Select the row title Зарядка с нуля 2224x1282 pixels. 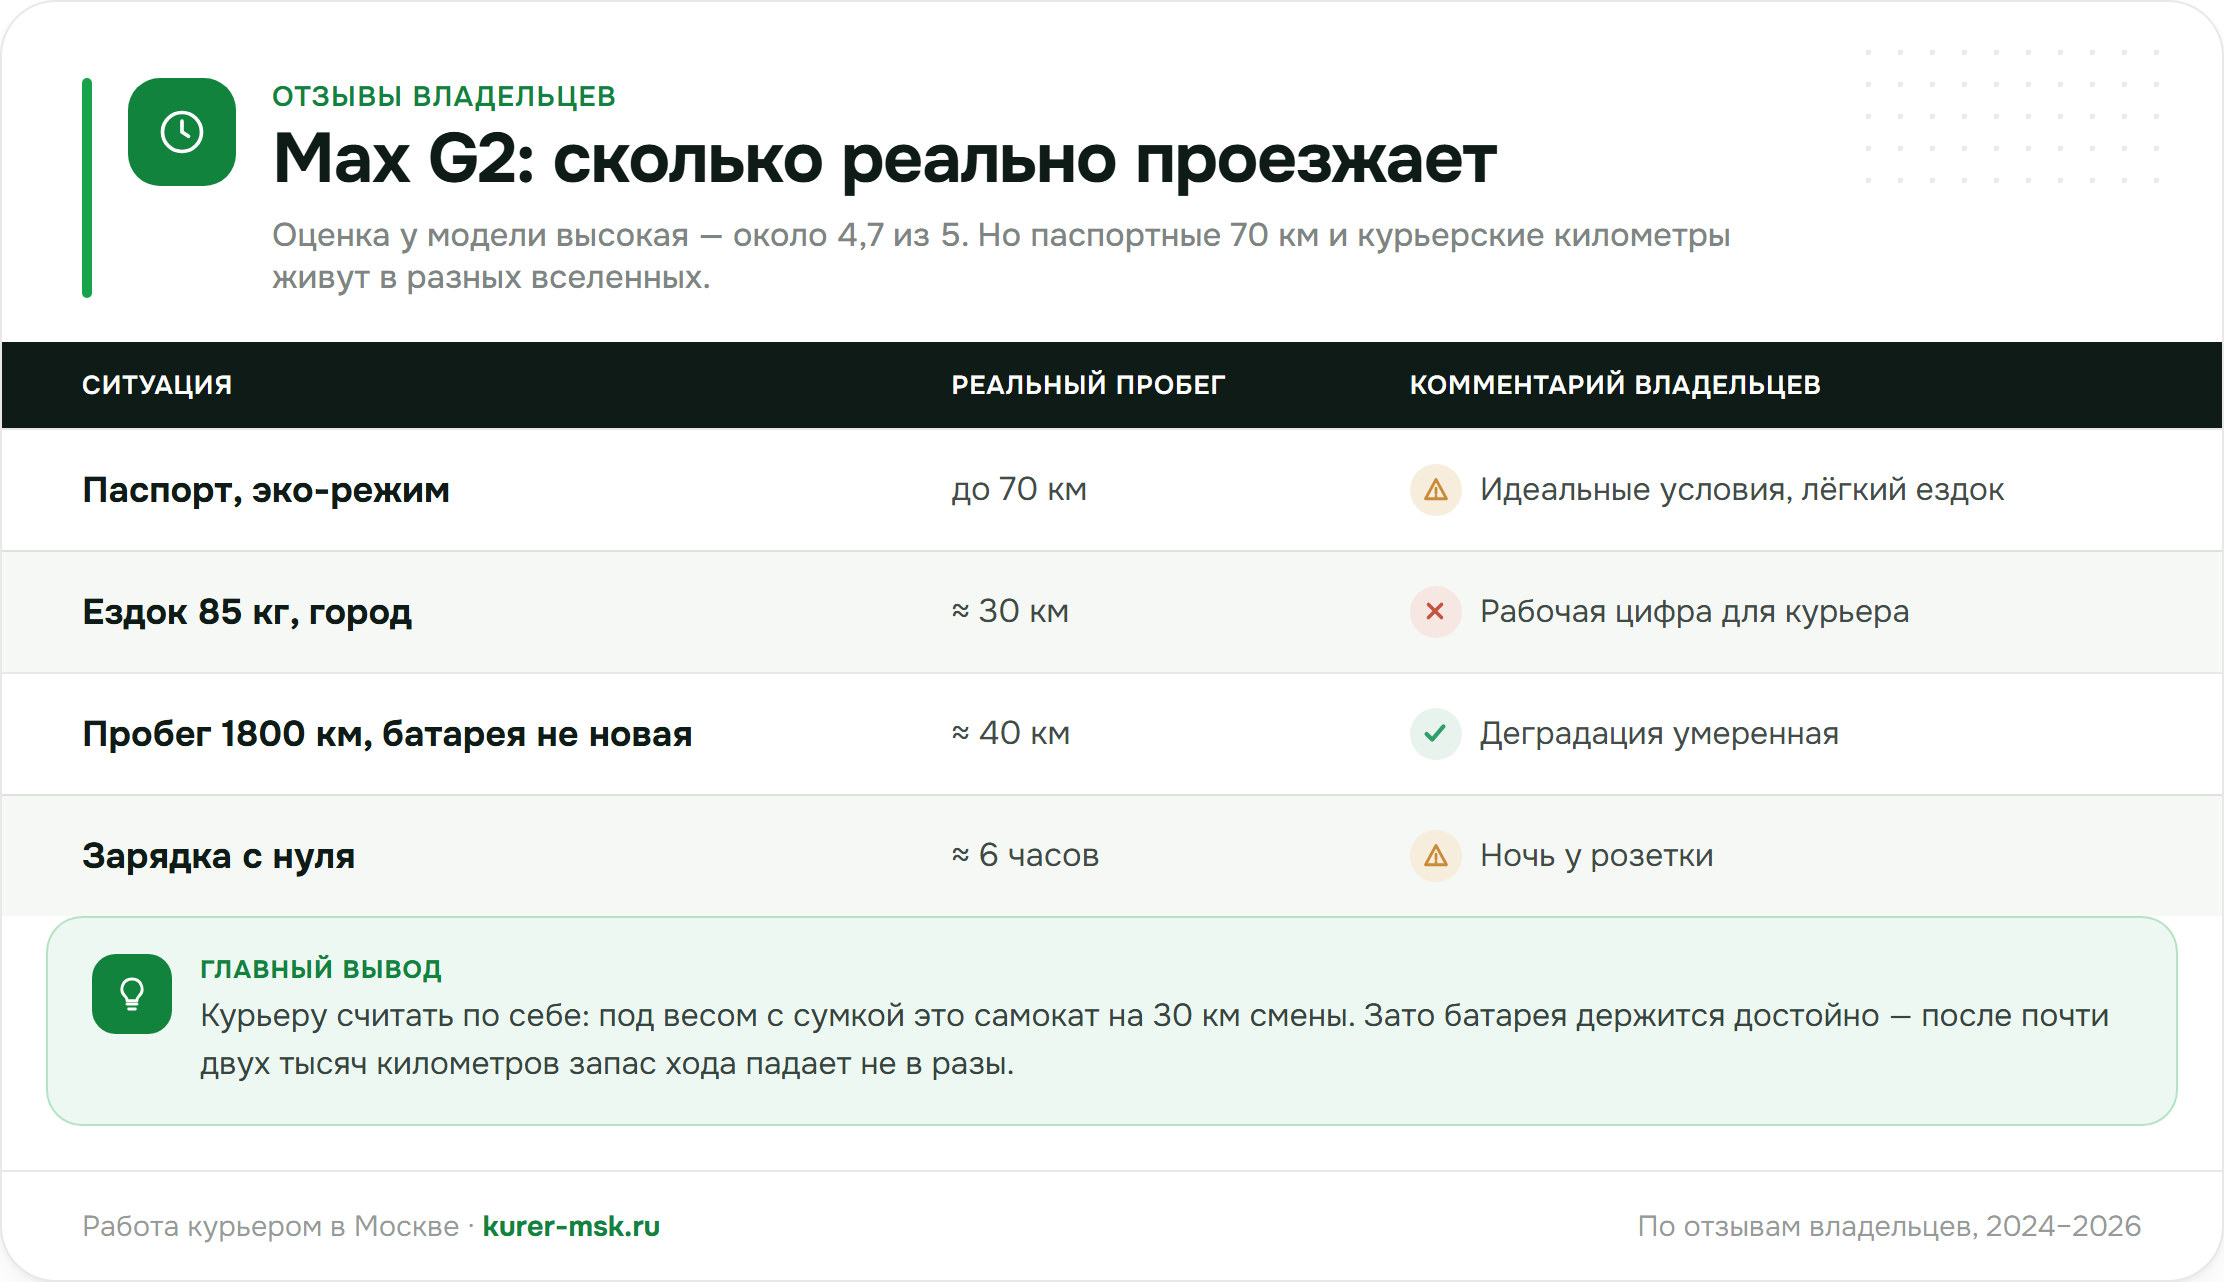219,856
